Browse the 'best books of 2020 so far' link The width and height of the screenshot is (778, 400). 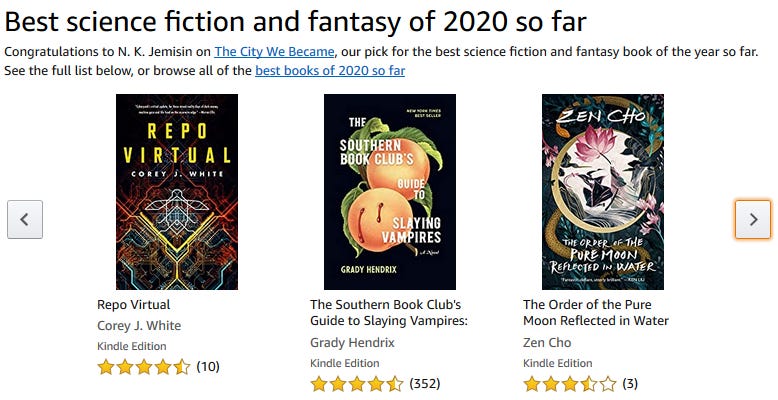click(330, 71)
